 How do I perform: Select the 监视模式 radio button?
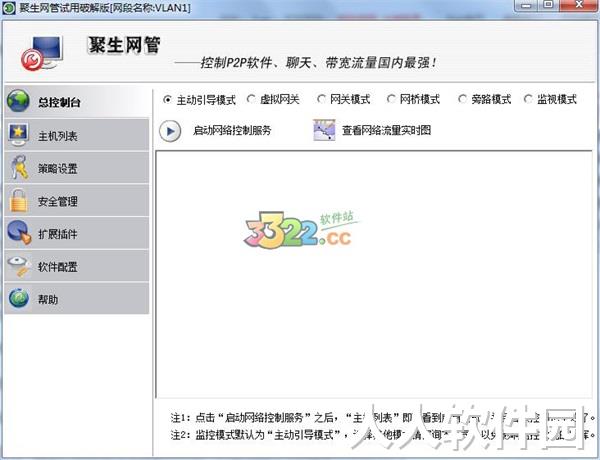click(x=528, y=99)
